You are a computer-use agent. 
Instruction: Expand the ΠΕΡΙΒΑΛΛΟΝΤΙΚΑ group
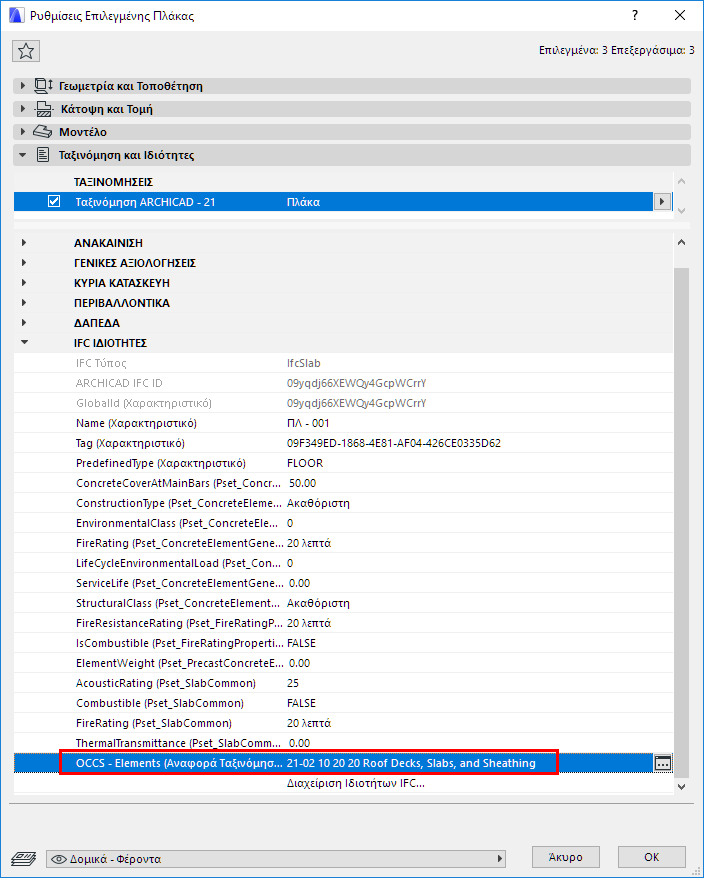[24, 302]
